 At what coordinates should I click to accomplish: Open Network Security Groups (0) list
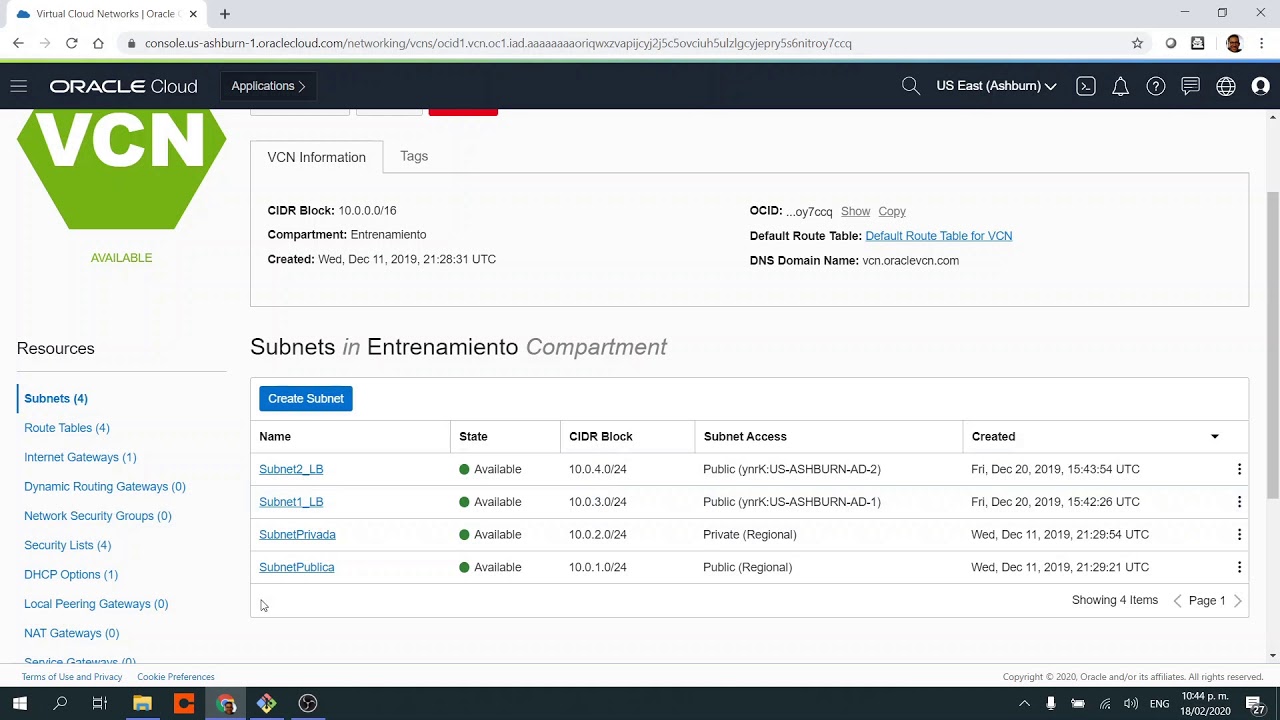[x=98, y=516]
